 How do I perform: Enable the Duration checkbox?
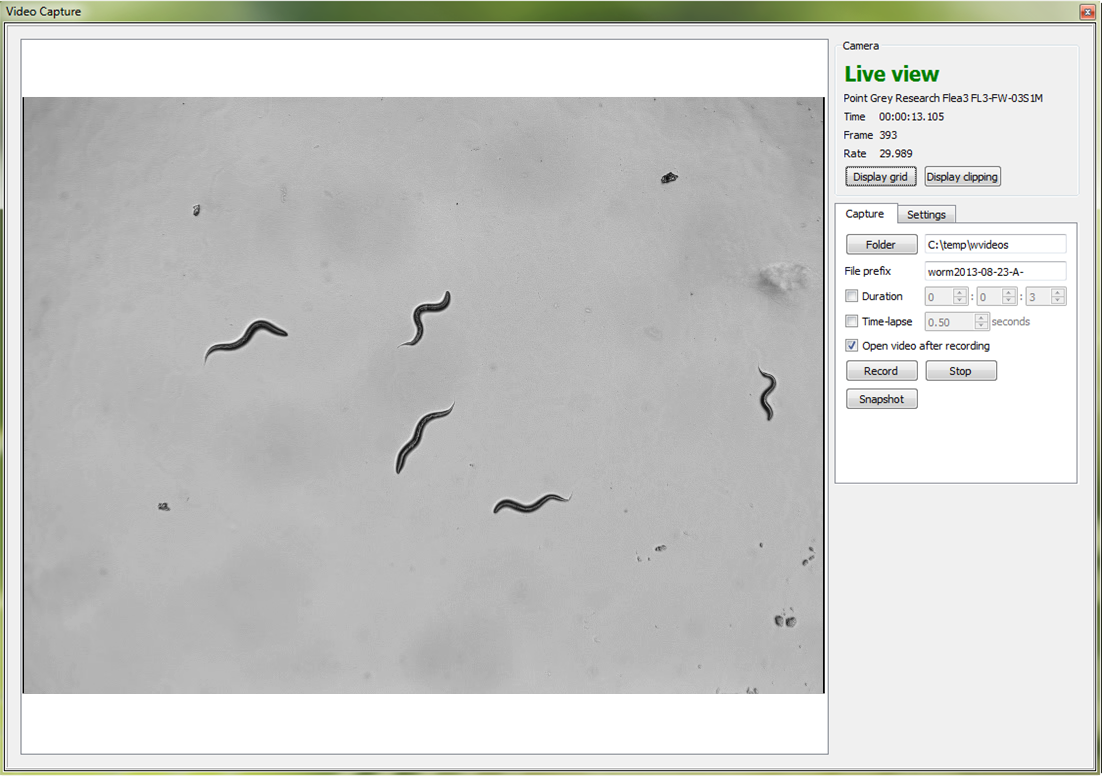[x=851, y=296]
